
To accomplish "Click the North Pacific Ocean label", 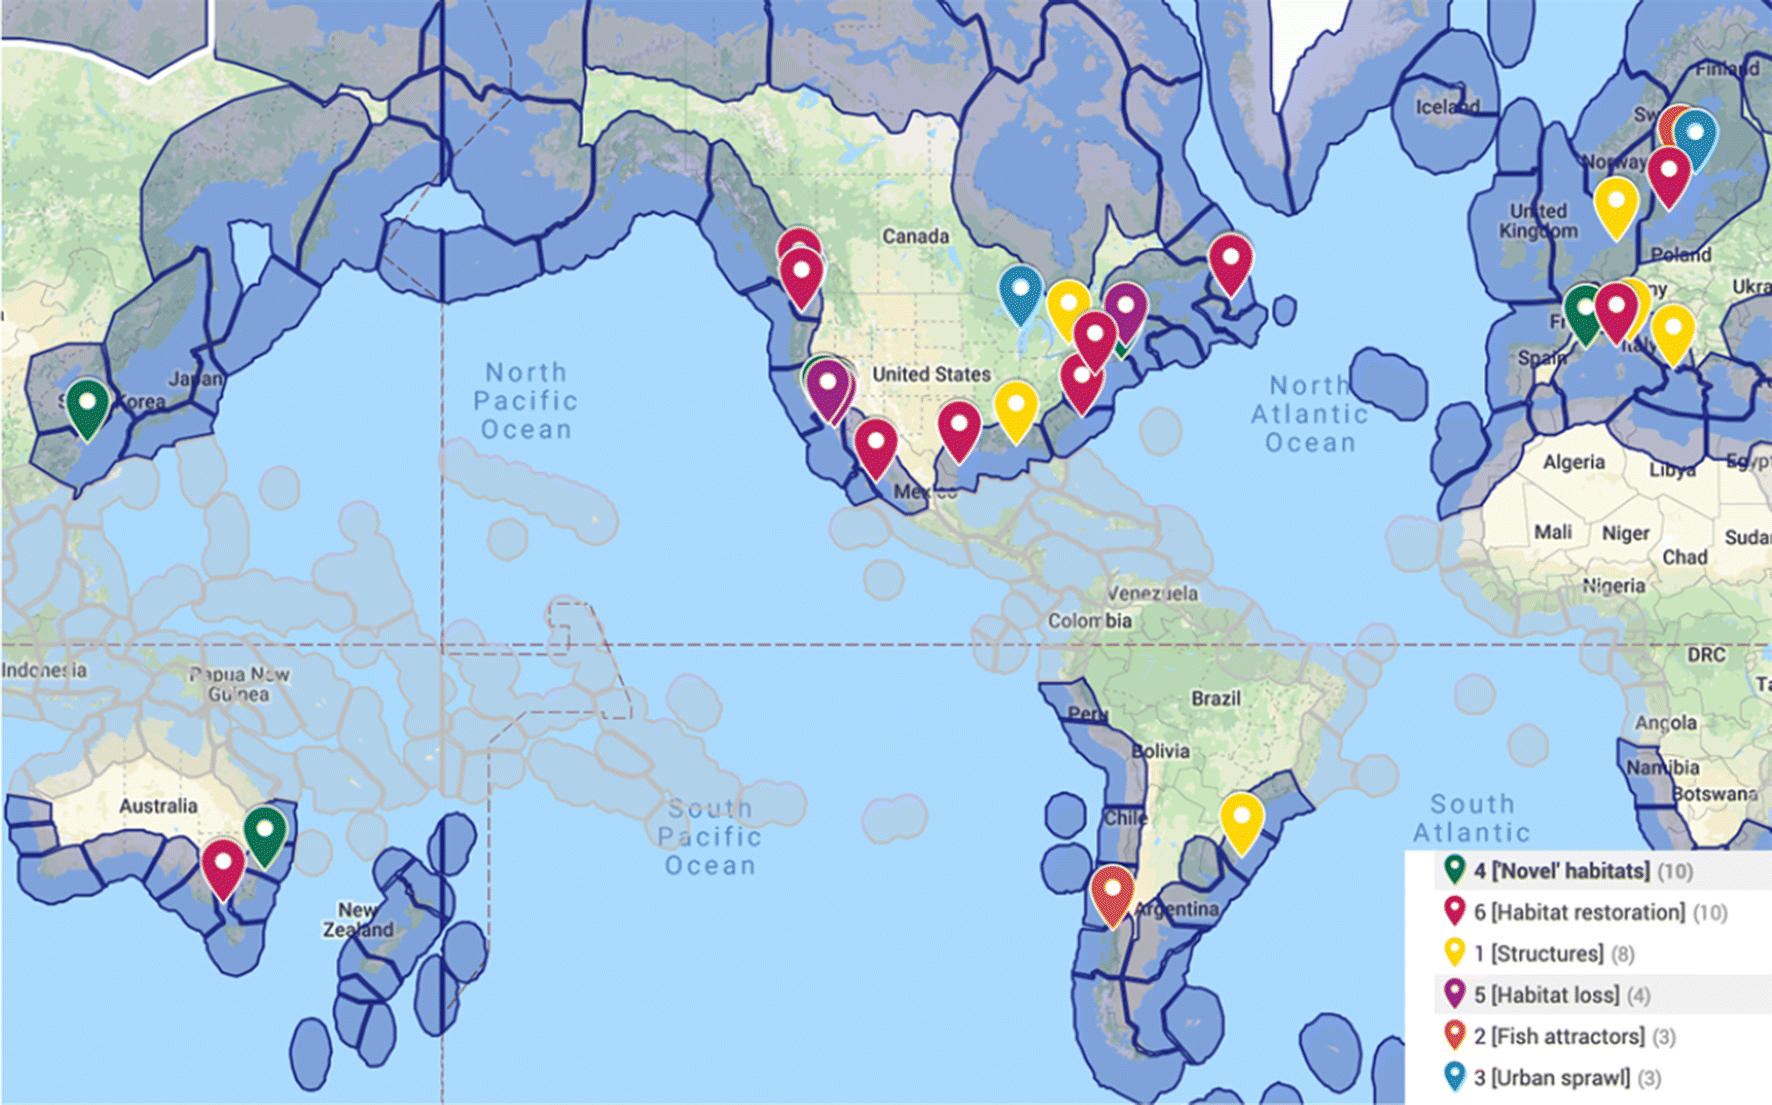I will point(526,401).
